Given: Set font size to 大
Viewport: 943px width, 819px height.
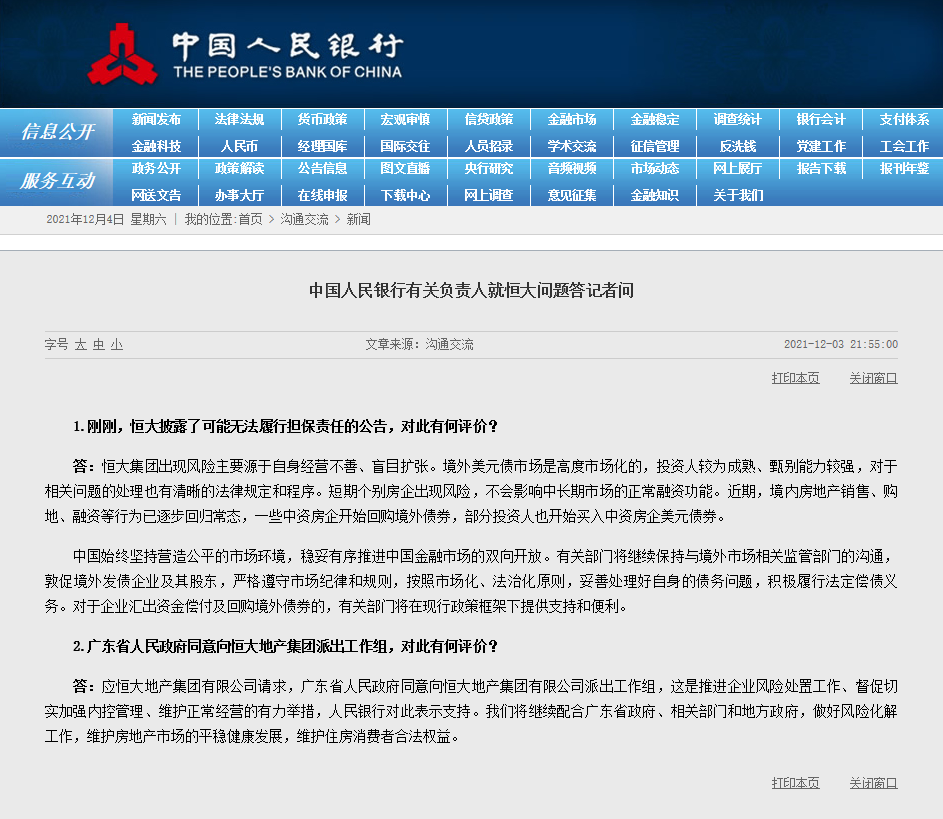Looking at the screenshot, I should pyautogui.click(x=81, y=345).
